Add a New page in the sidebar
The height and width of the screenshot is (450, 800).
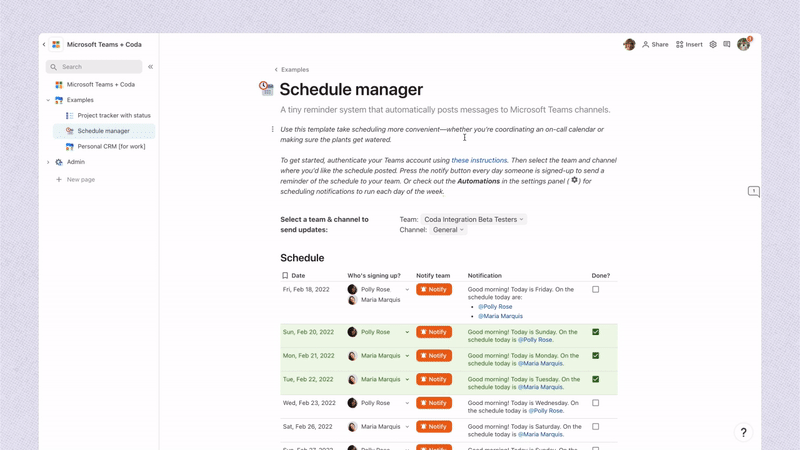tap(76, 180)
